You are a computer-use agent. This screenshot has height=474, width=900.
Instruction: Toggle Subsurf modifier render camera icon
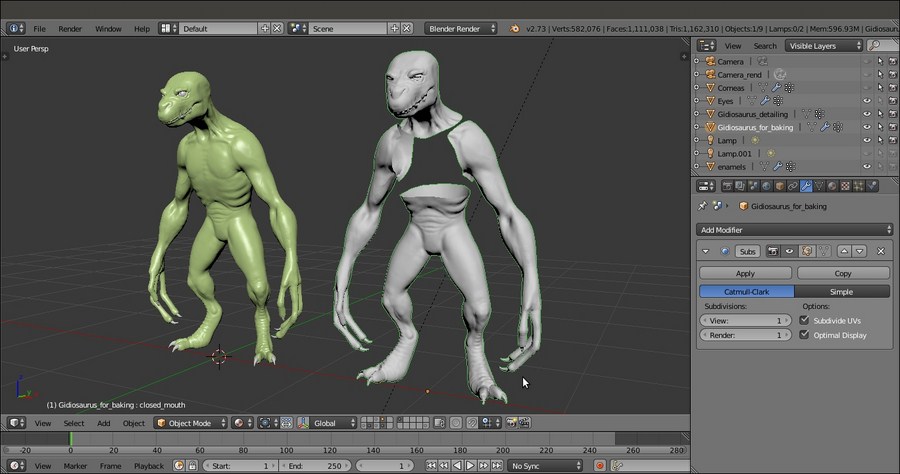(x=773, y=251)
